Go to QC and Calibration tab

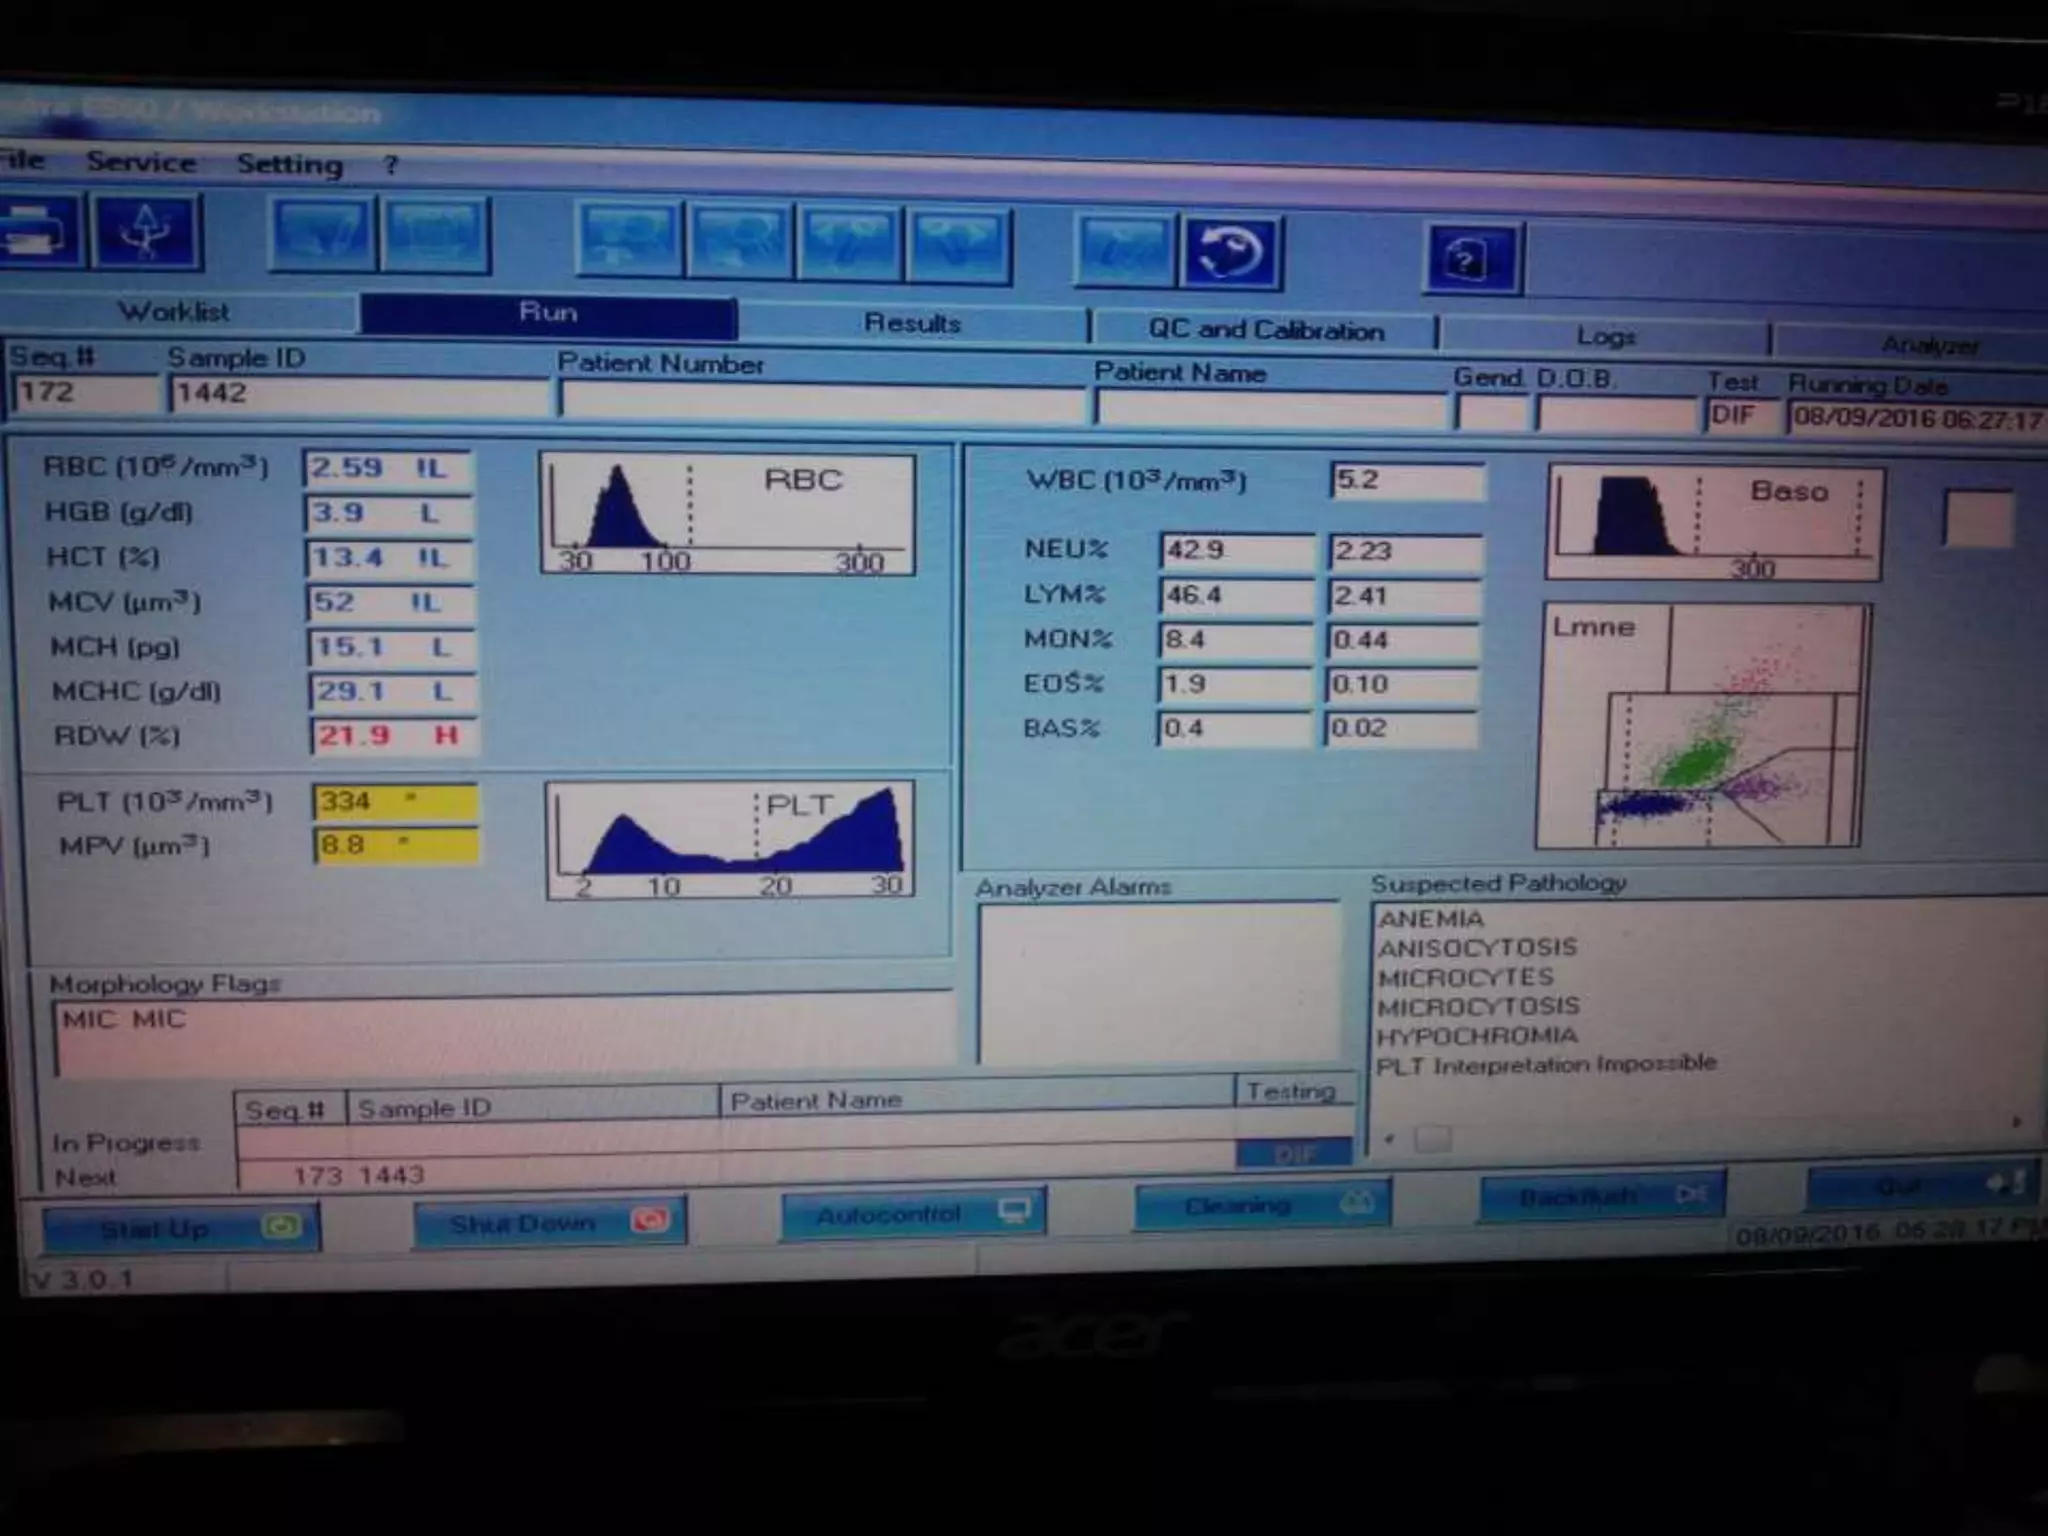pos(1265,330)
